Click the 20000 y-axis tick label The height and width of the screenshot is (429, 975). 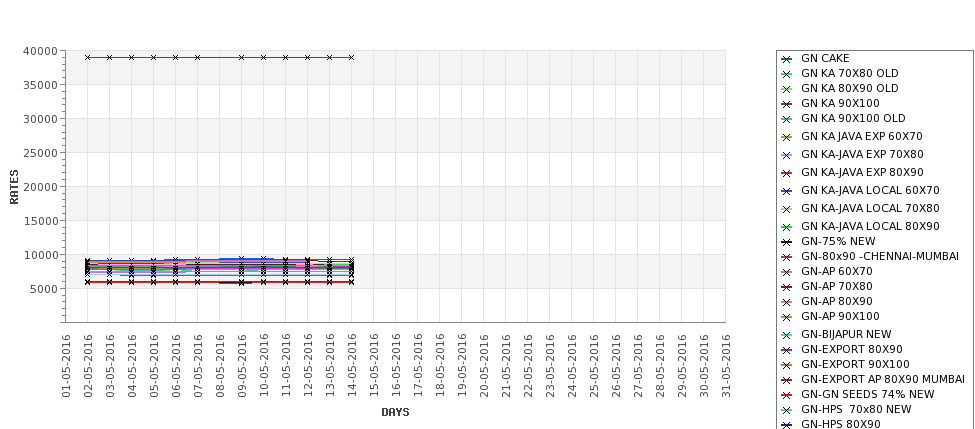tap(40, 187)
